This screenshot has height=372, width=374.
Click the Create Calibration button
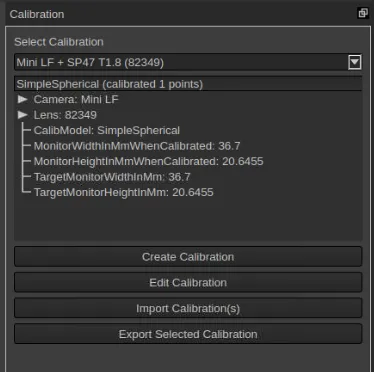click(188, 257)
